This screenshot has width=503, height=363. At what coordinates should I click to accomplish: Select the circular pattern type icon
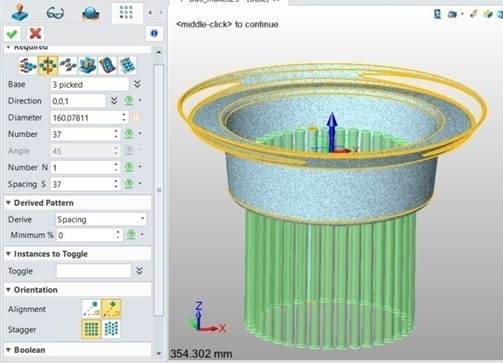click(x=48, y=65)
